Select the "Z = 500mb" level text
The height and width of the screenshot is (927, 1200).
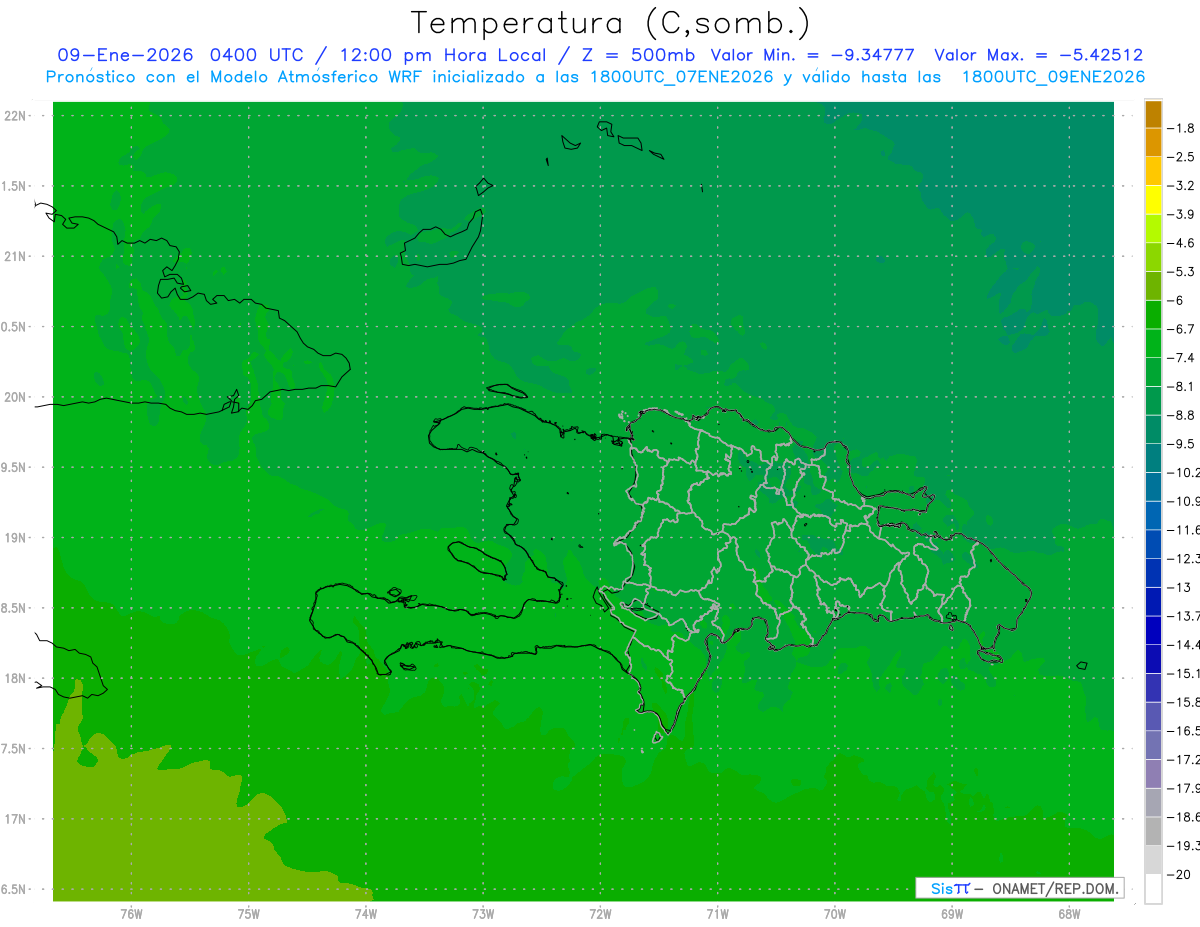coord(637,55)
